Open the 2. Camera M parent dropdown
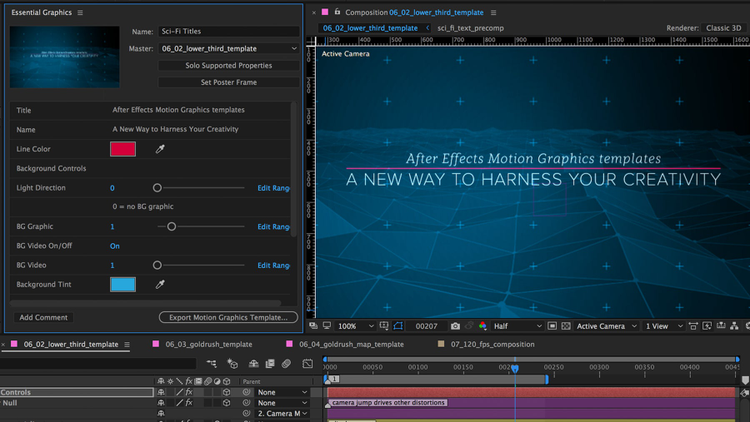750x422 pixels. click(x=282, y=414)
